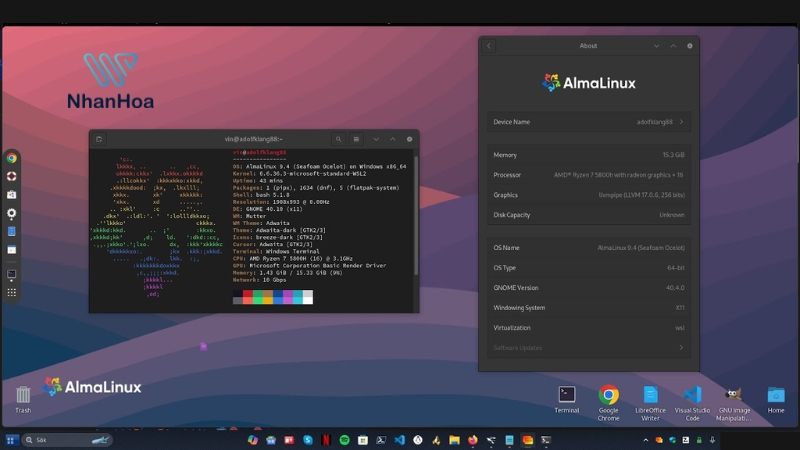Open Microsoft Store from the taskbar

point(363,440)
